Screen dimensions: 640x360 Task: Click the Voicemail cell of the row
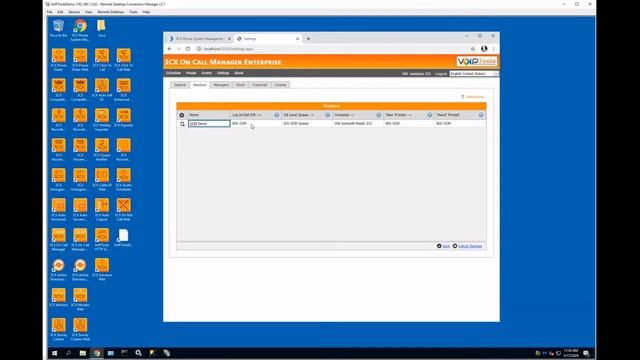pyautogui.click(x=358, y=123)
